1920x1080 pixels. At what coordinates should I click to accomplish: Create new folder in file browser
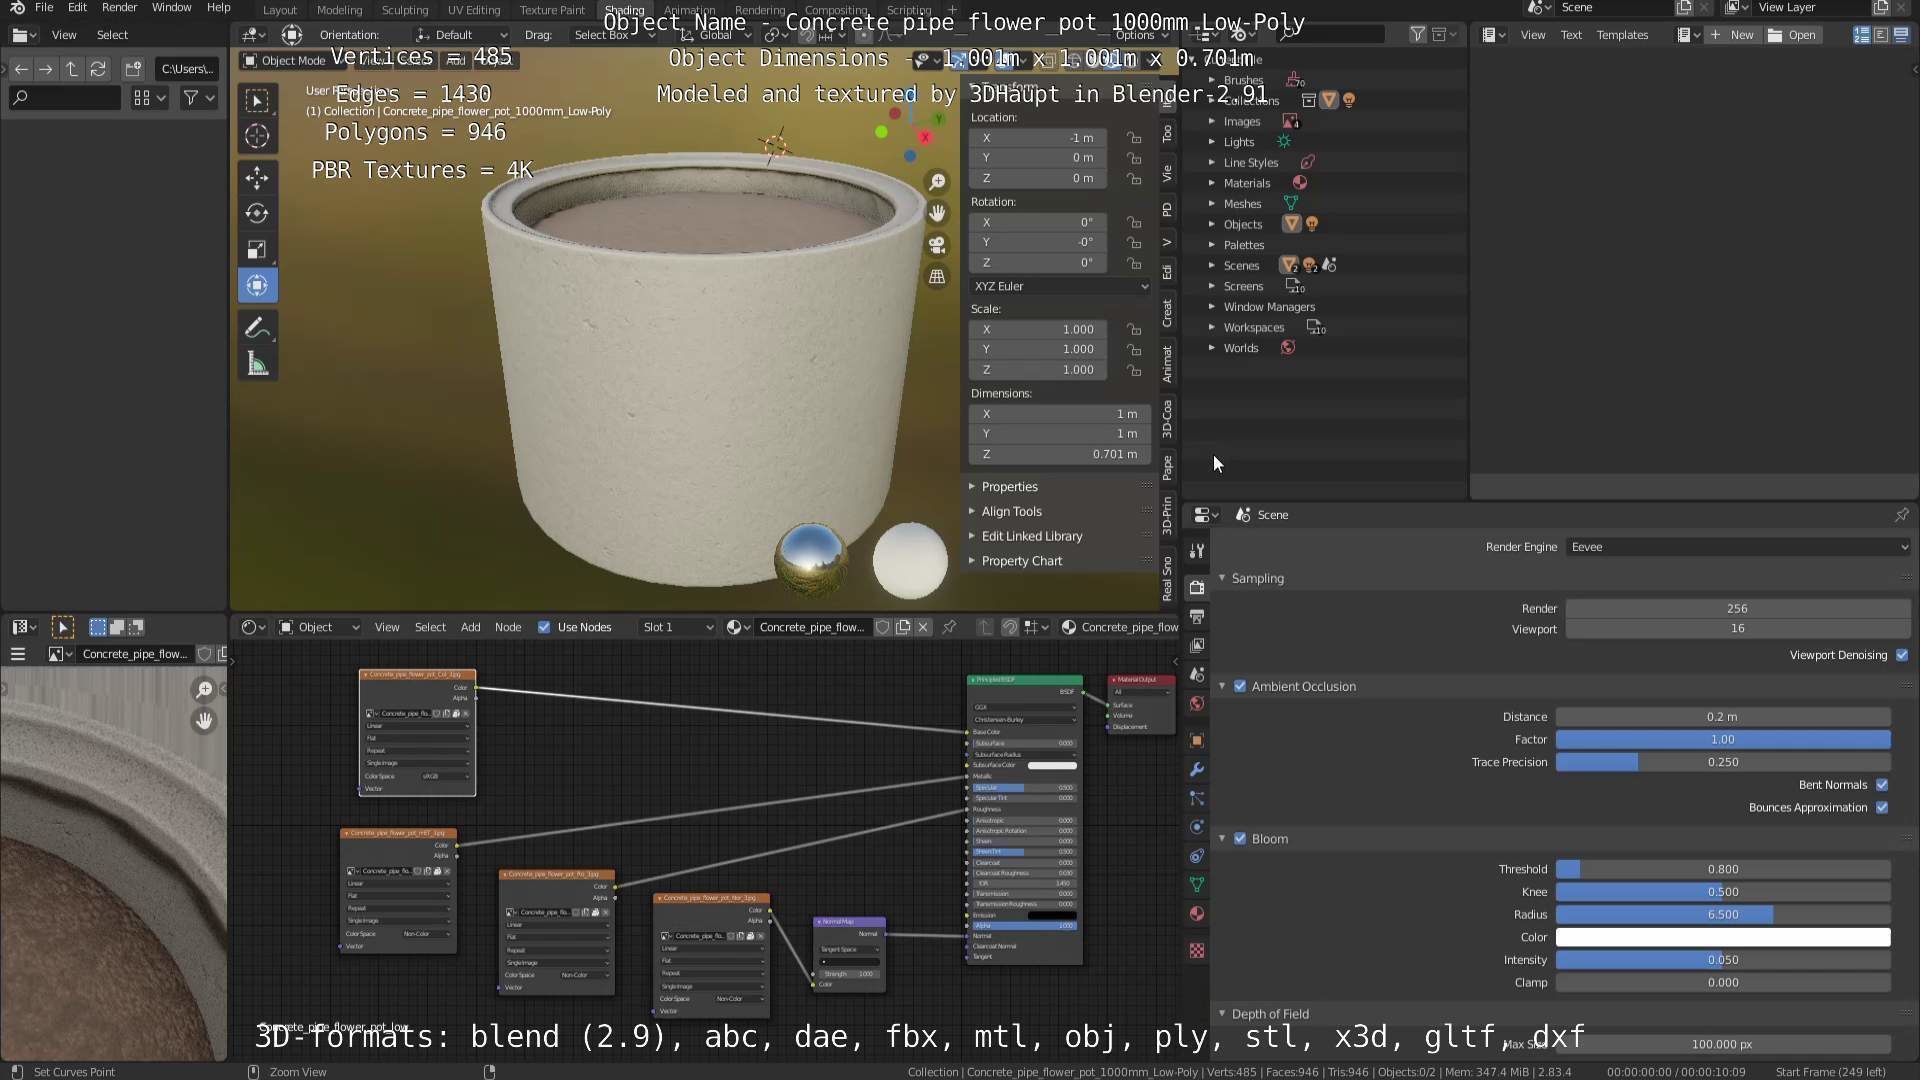[133, 69]
